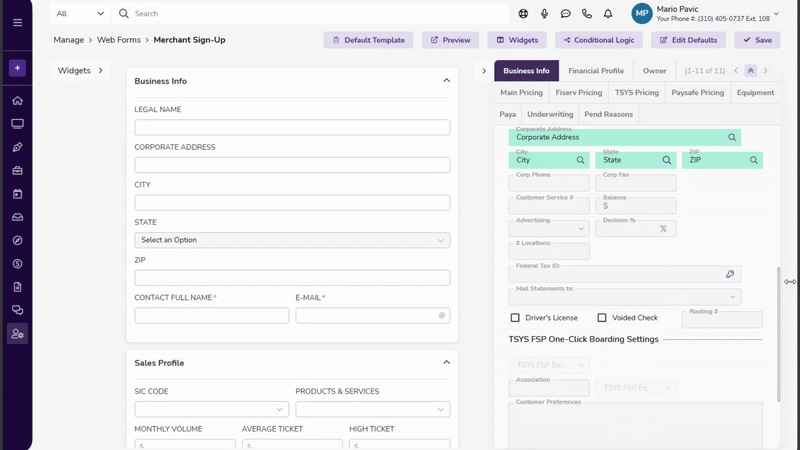This screenshot has width=800, height=450.
Task: Click the Conditional Logic button
Action: point(599,40)
